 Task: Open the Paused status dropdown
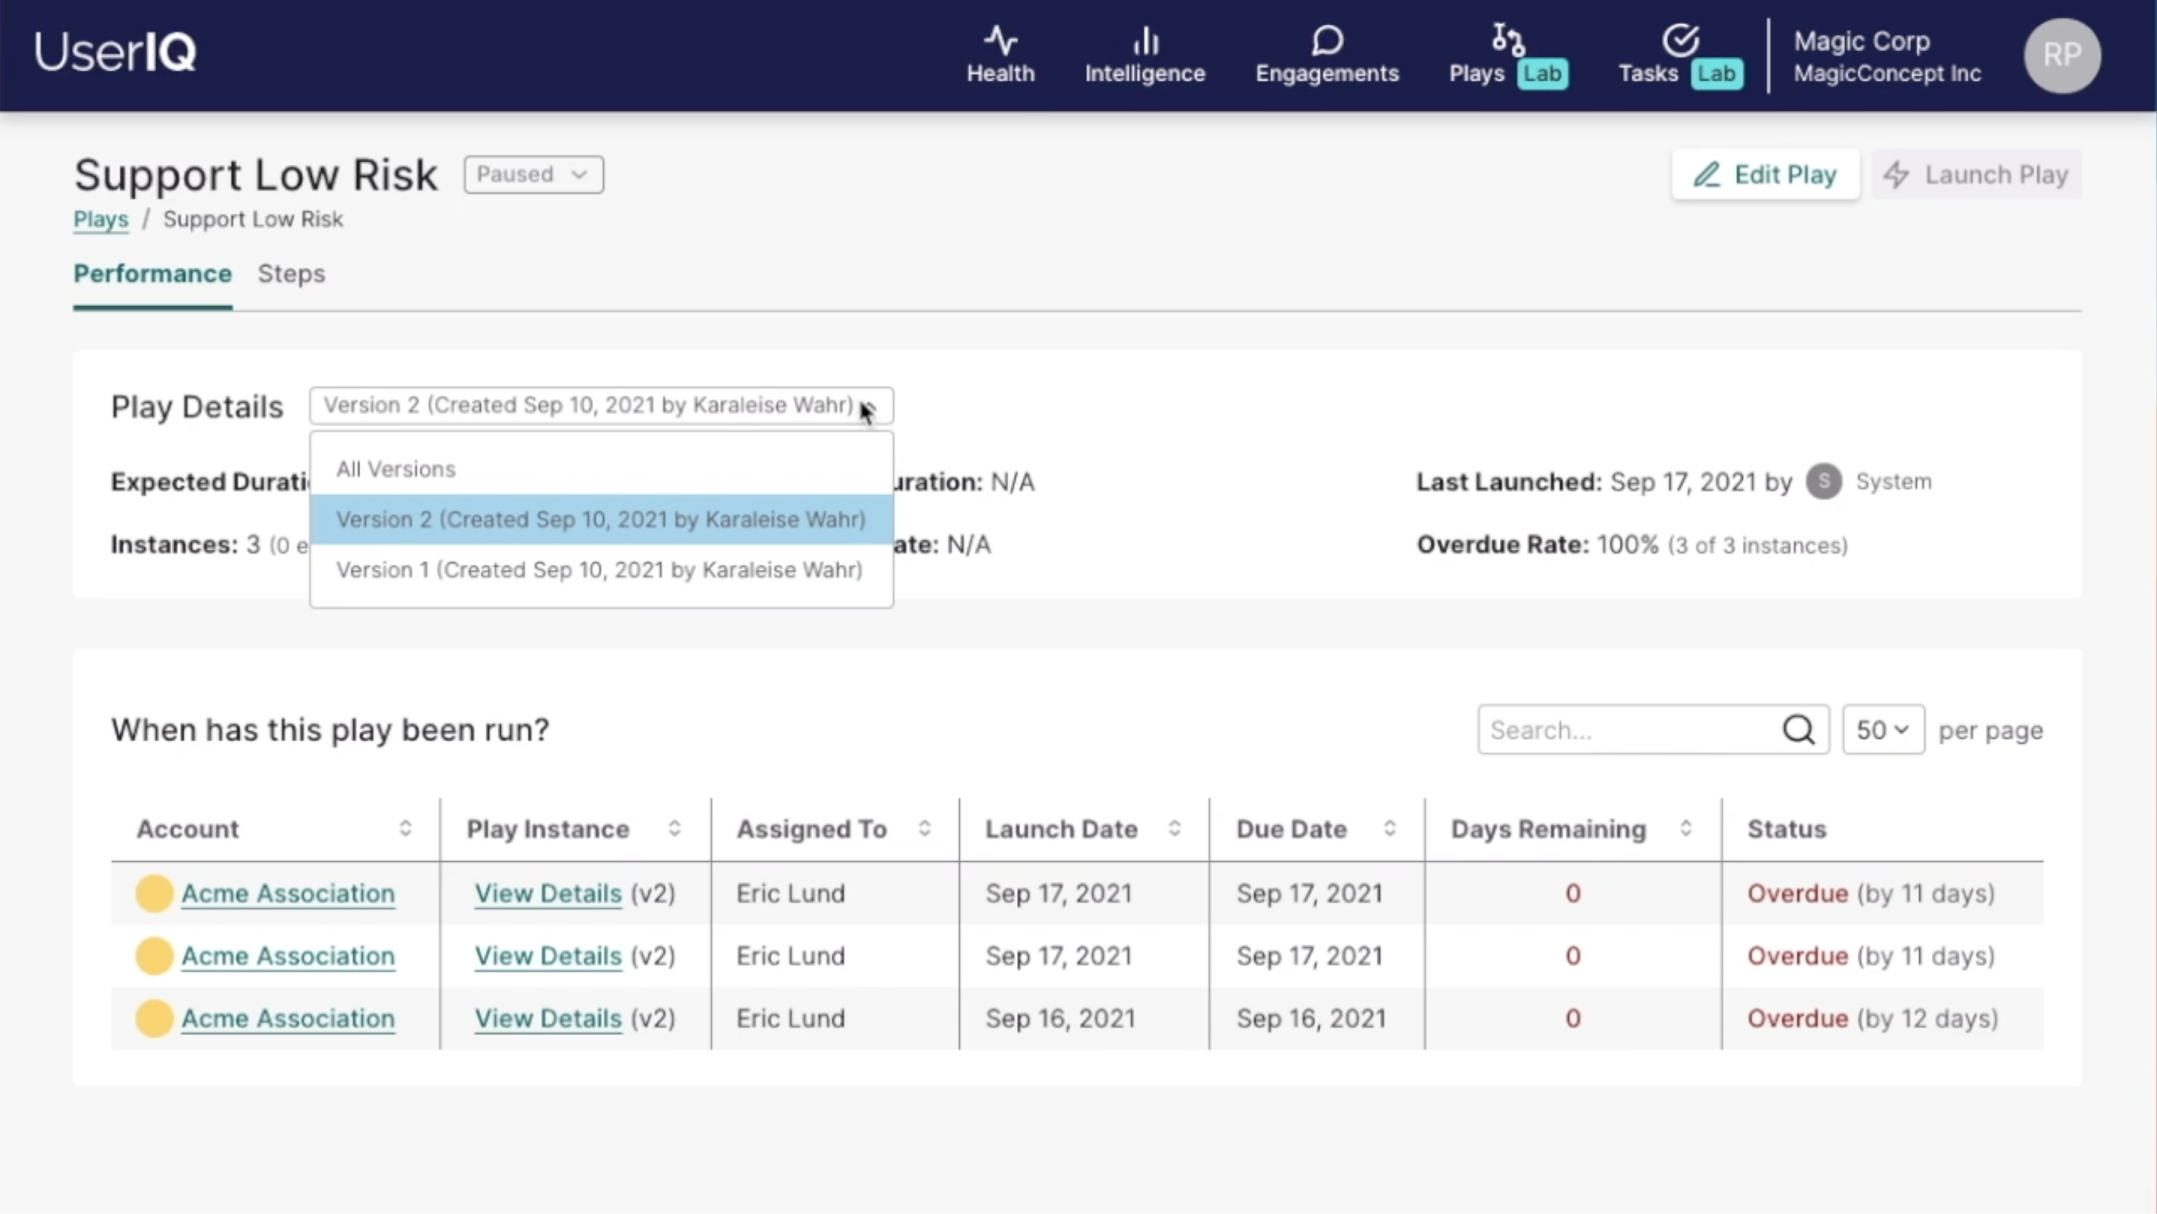(533, 174)
